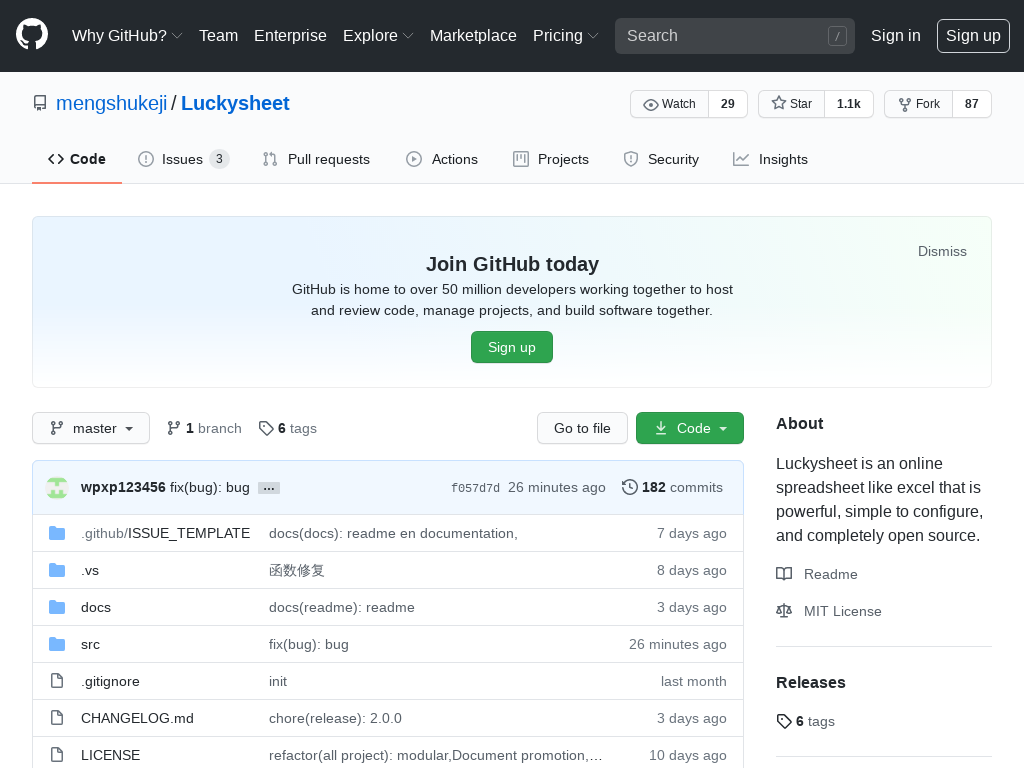The height and width of the screenshot is (768, 1024).
Task: Open the LICENSE file
Action: pos(110,755)
